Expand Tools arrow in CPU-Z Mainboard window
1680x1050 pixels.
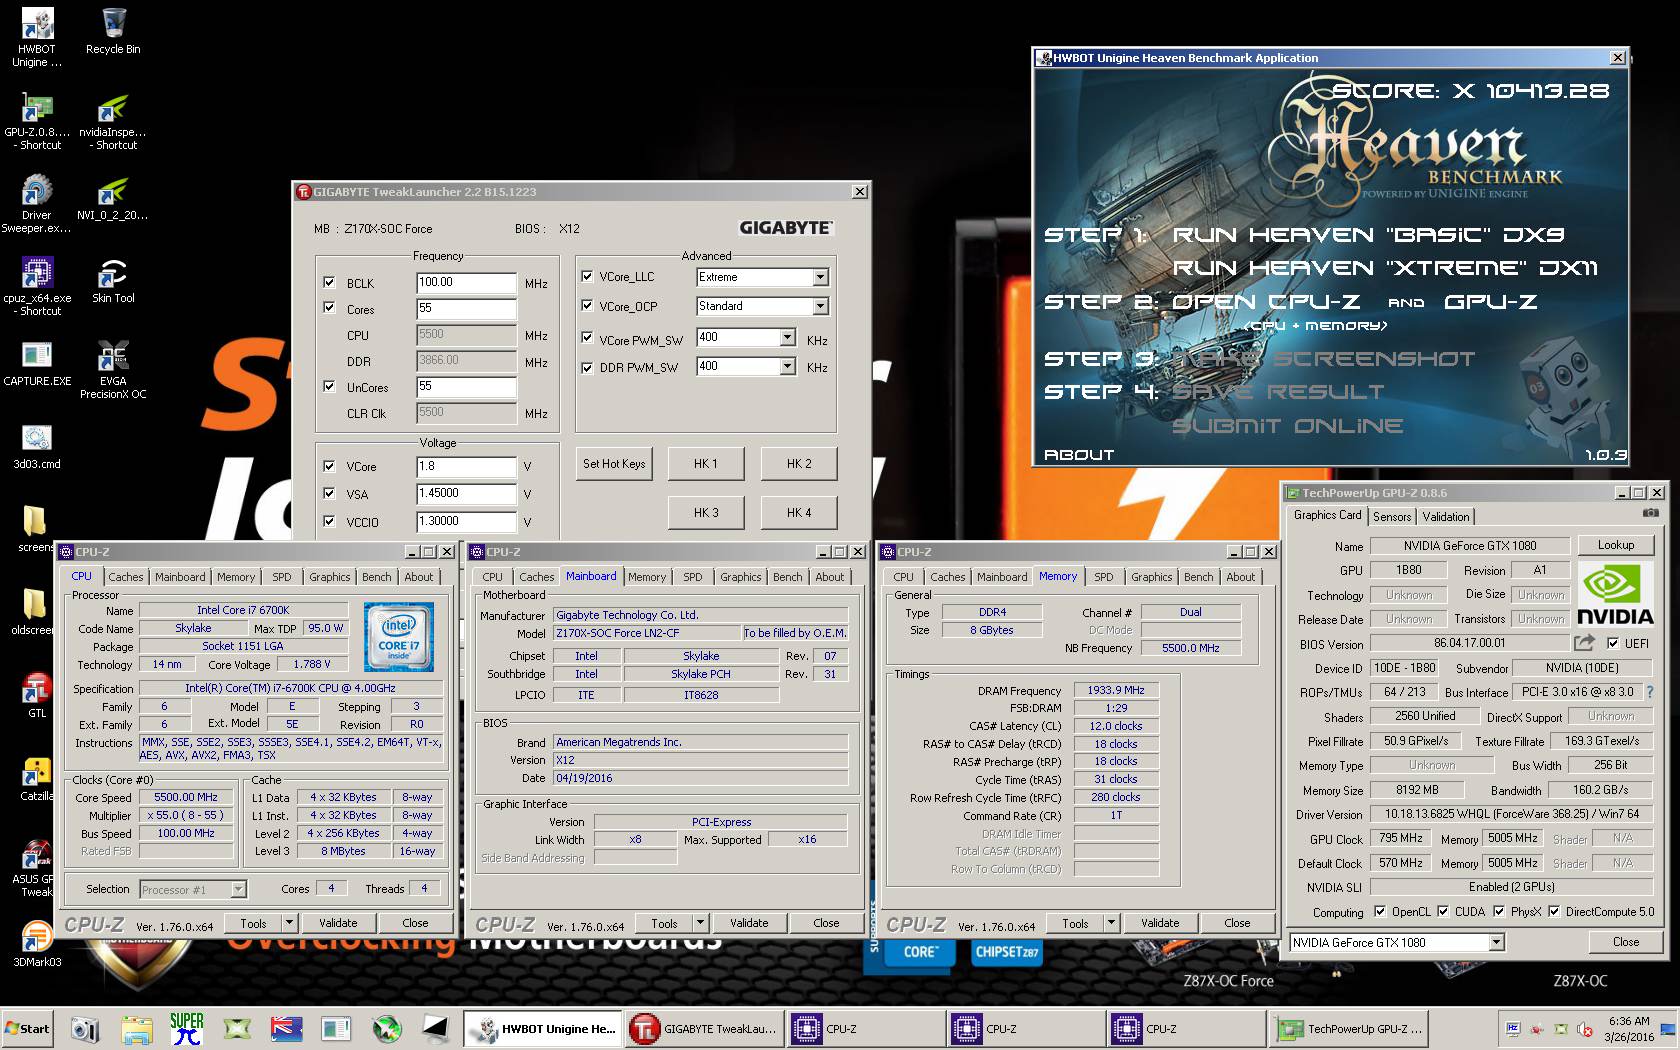700,923
